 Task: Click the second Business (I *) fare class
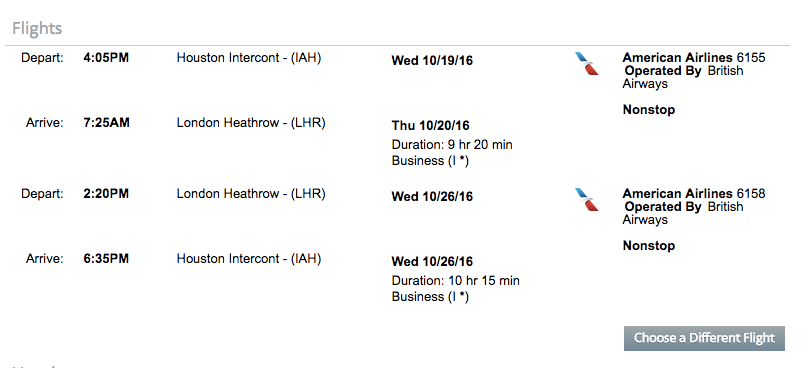[430, 297]
